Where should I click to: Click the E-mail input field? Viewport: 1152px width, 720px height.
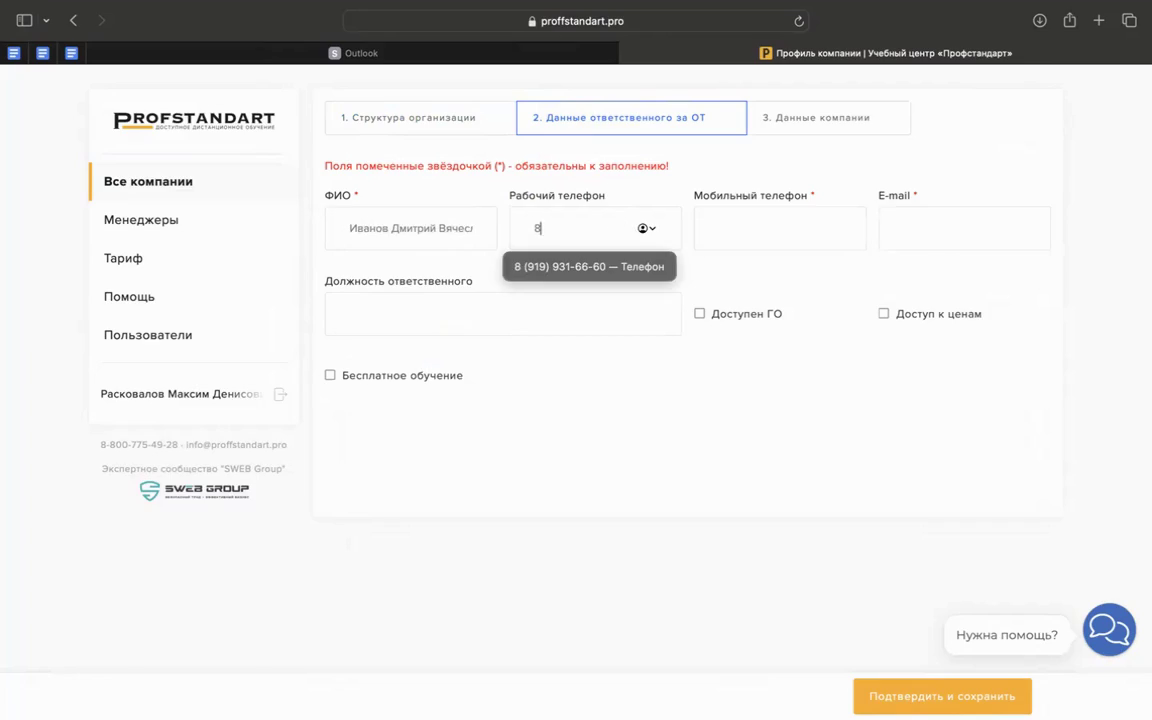pyautogui.click(x=965, y=228)
